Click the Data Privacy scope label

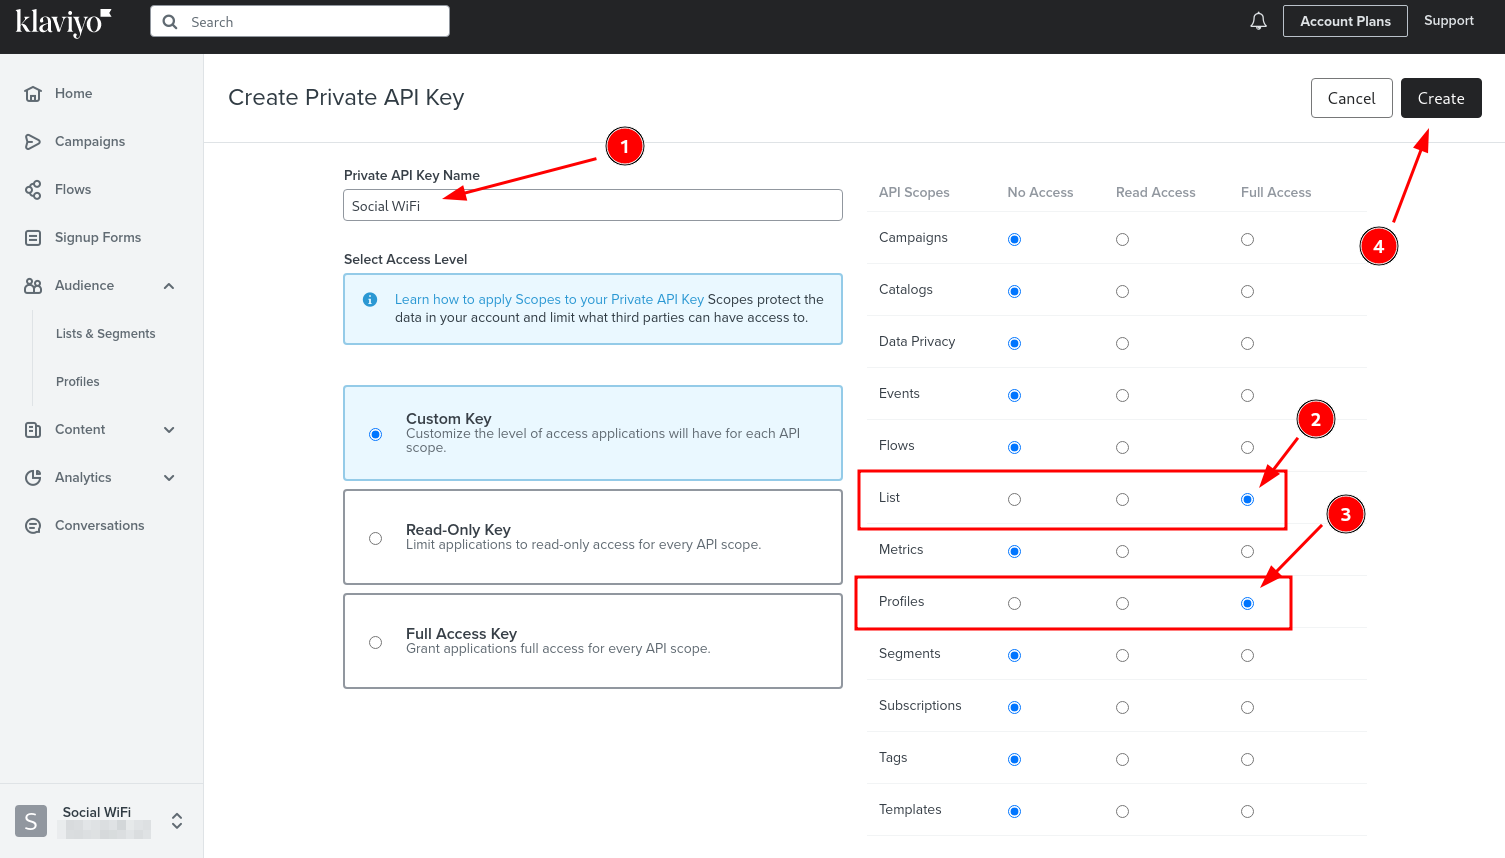point(917,341)
